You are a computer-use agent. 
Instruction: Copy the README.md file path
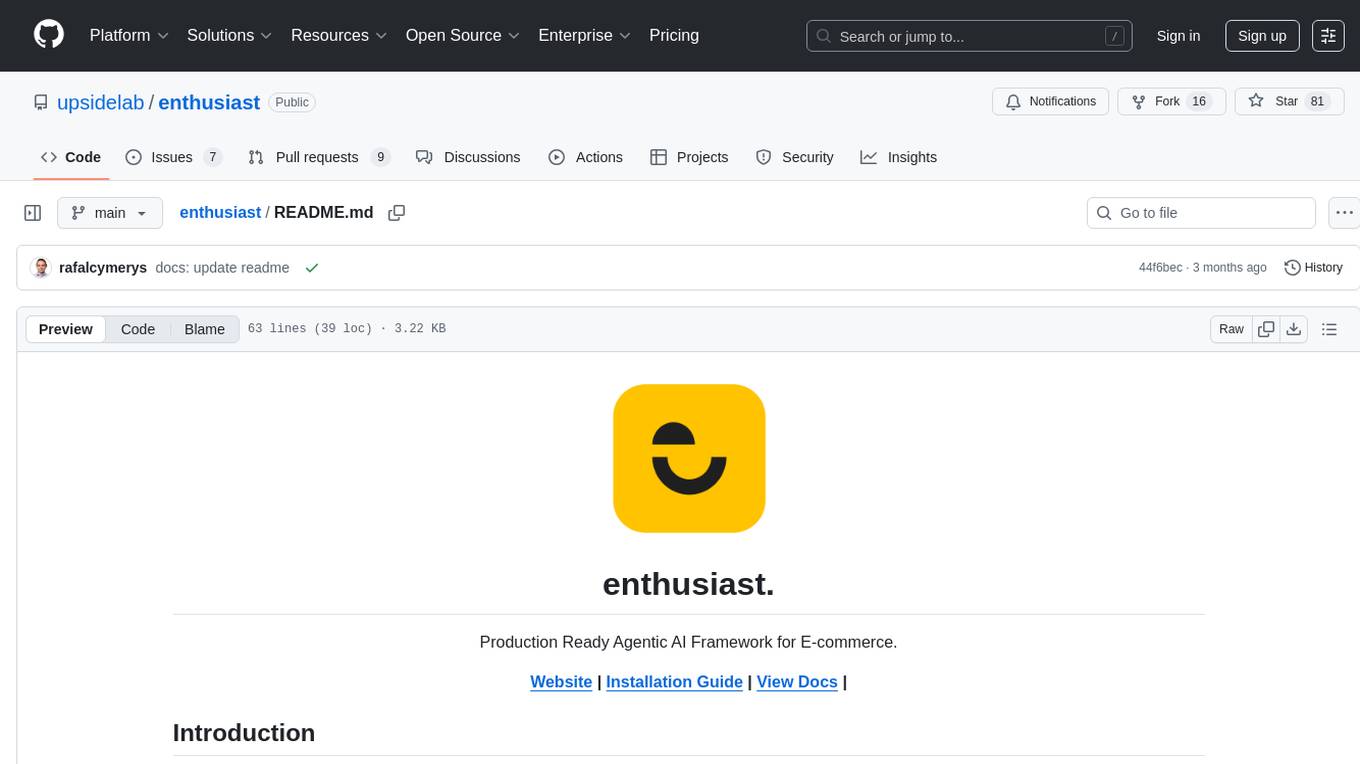pyautogui.click(x=396, y=213)
